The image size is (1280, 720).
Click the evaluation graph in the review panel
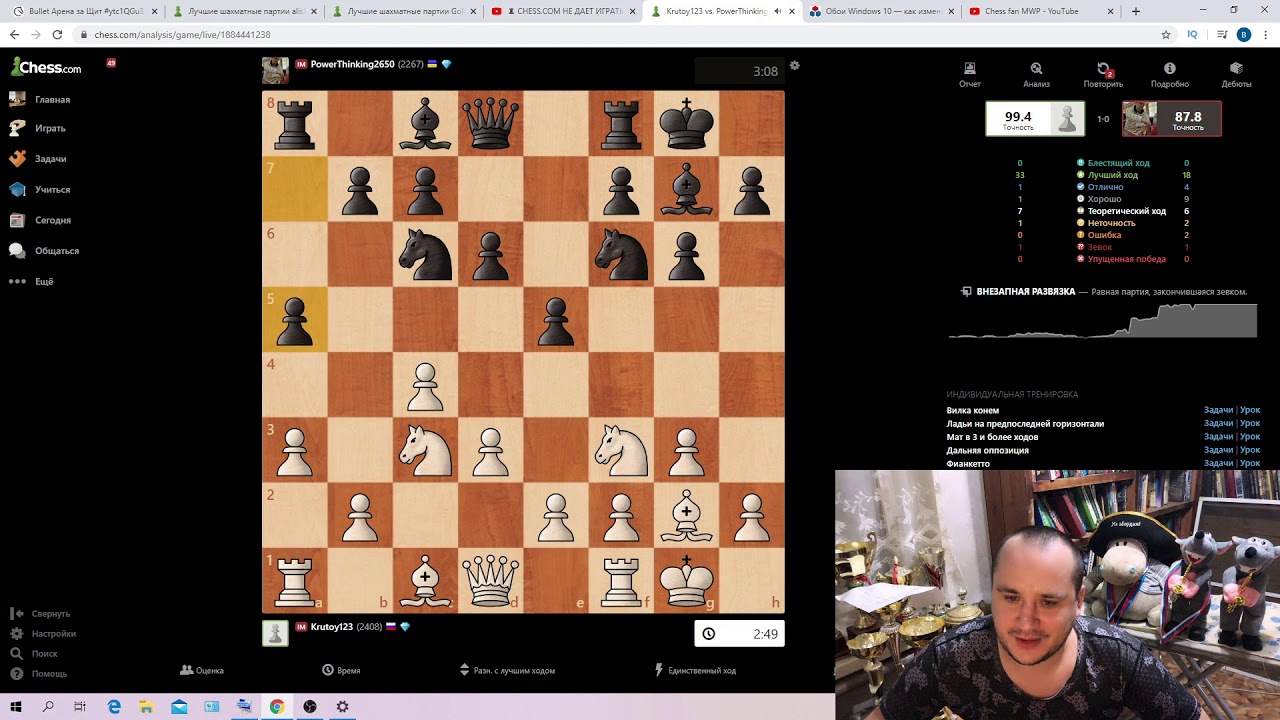[x=1102, y=321]
